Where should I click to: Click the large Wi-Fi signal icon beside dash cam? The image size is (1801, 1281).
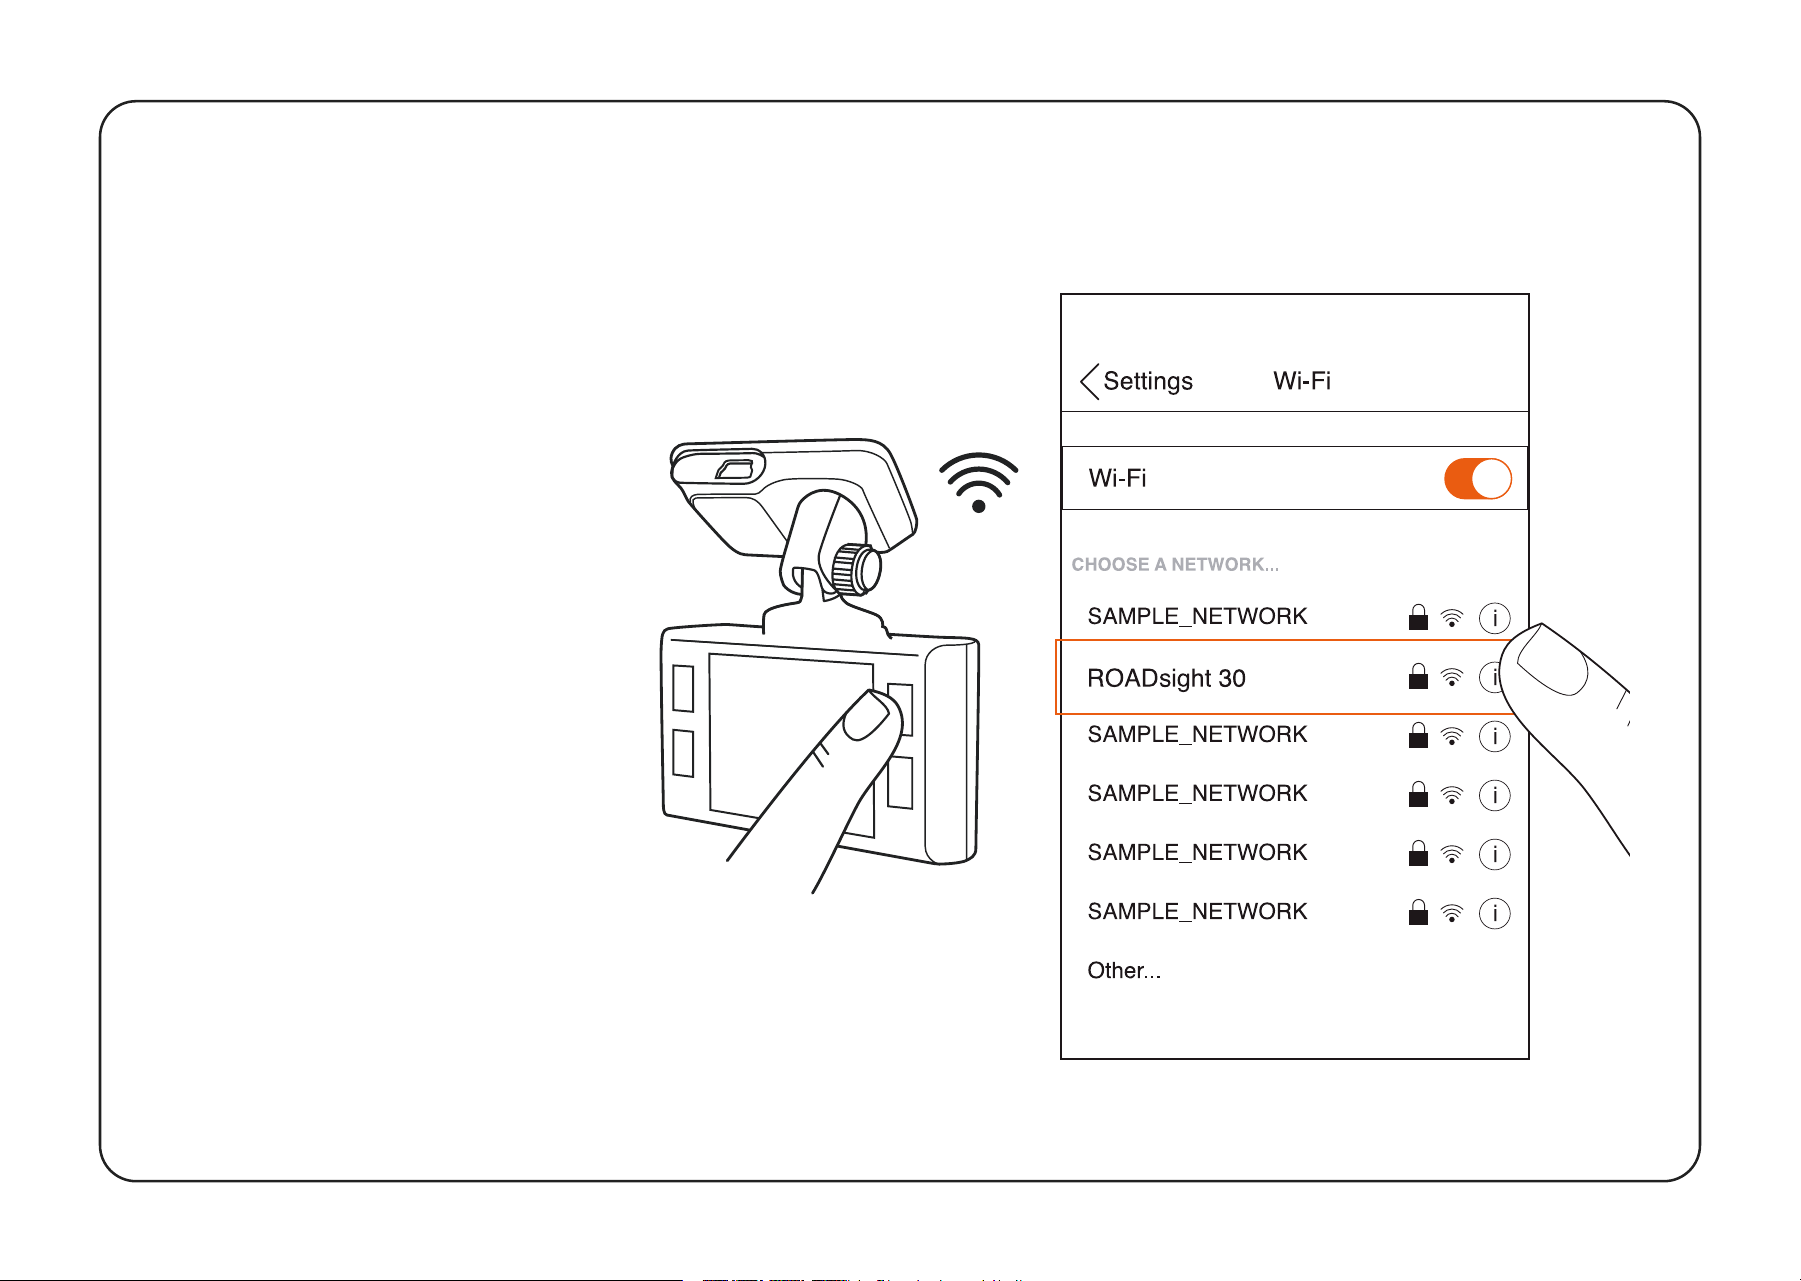pos(978,483)
